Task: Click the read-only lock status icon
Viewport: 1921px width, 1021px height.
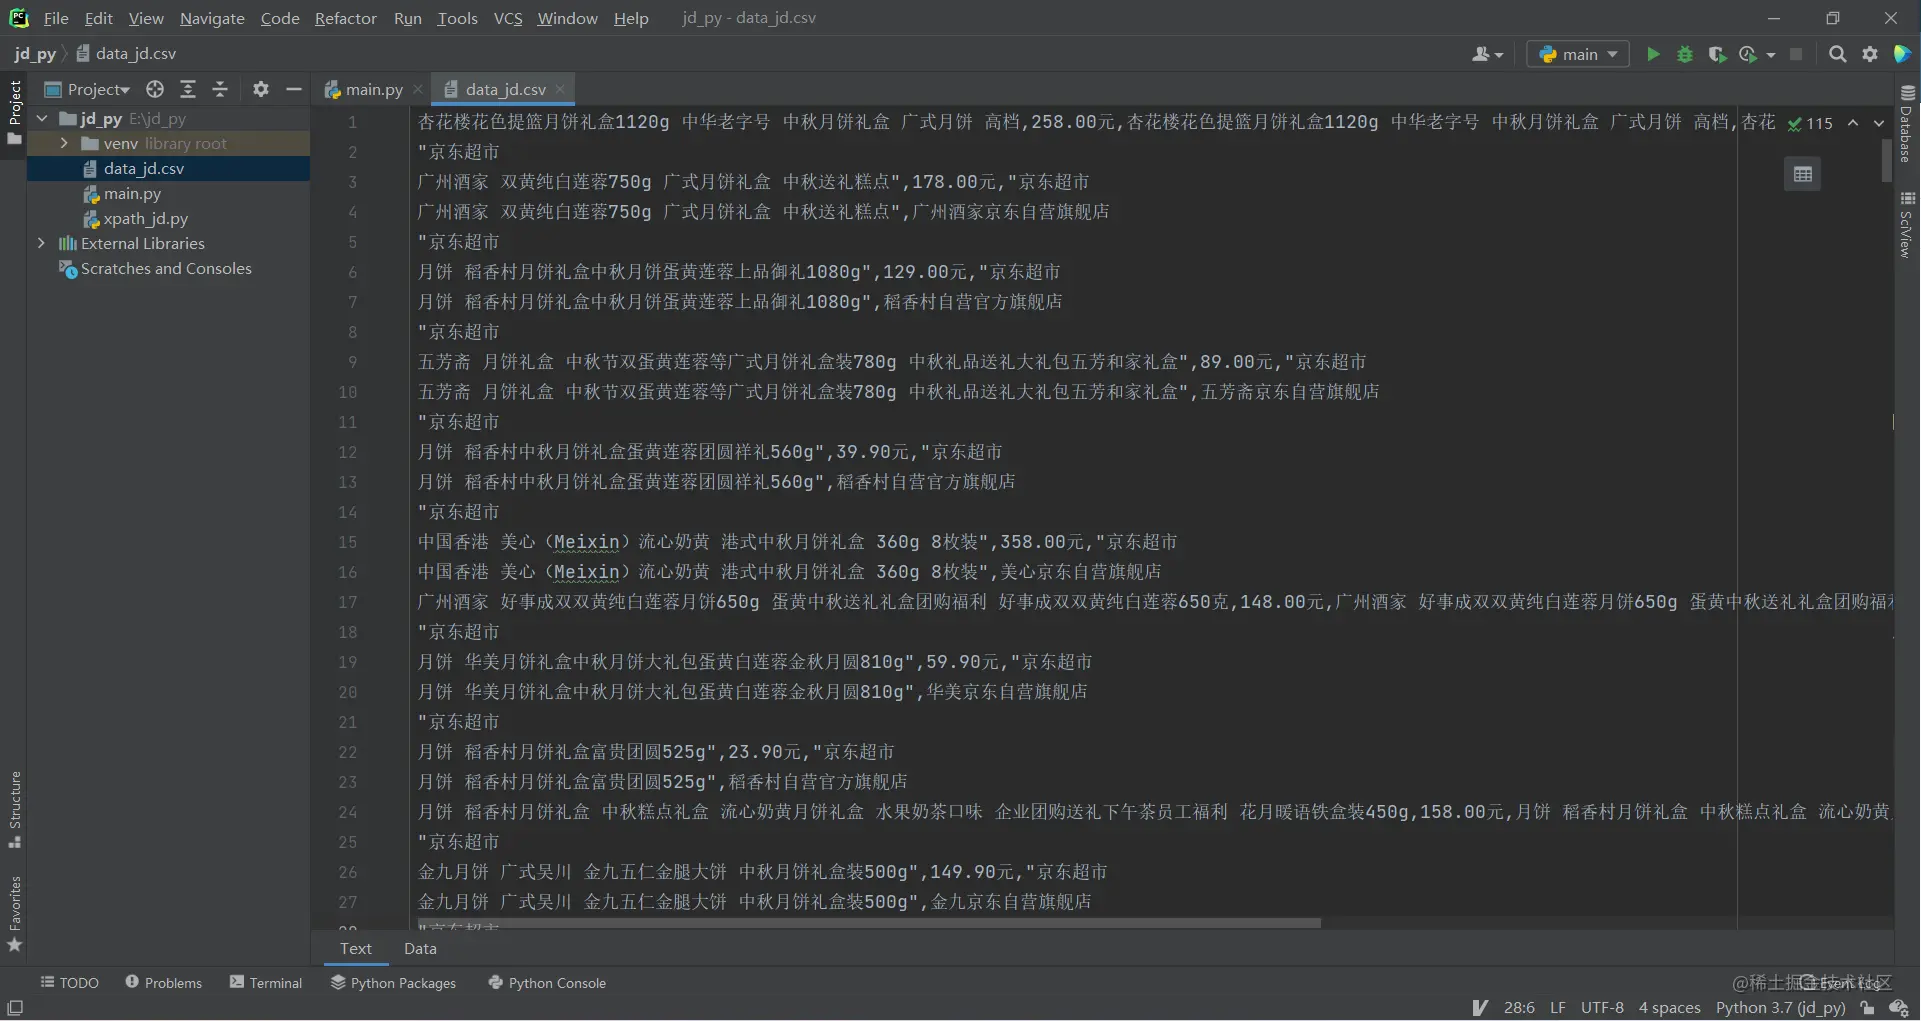Action: (x=1867, y=1007)
